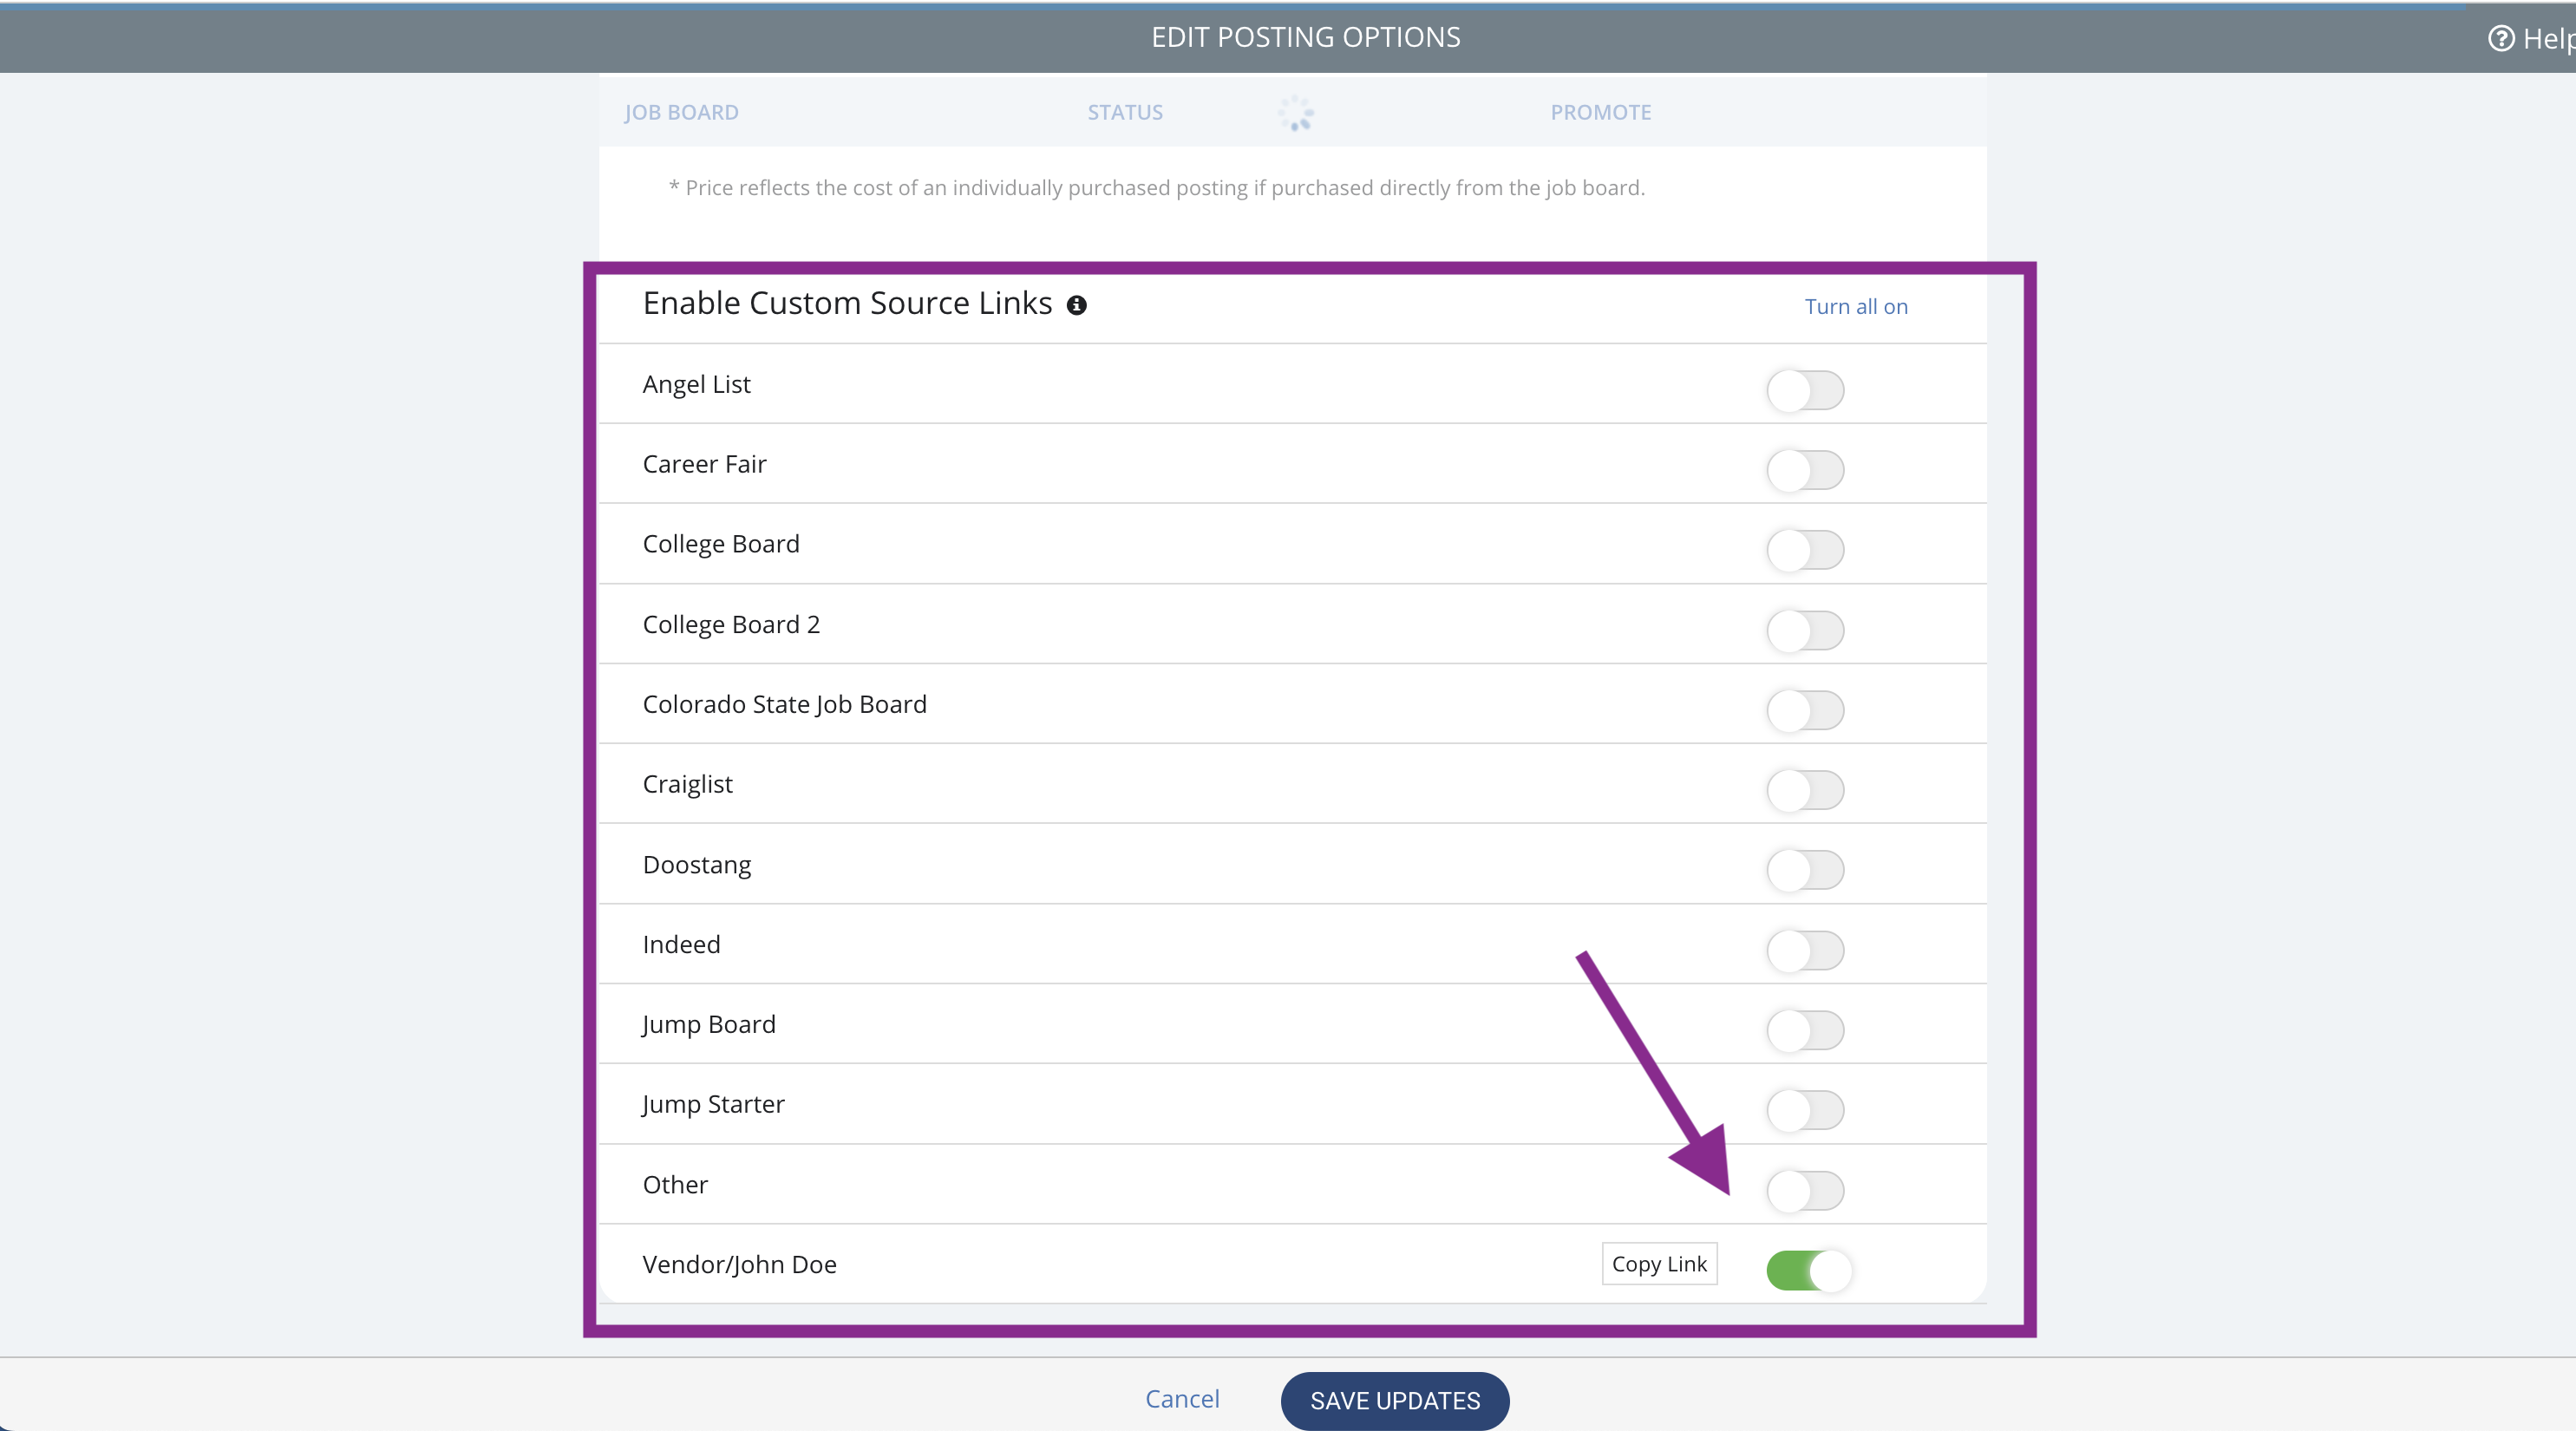Select the PROMOTE column header

(1601, 112)
